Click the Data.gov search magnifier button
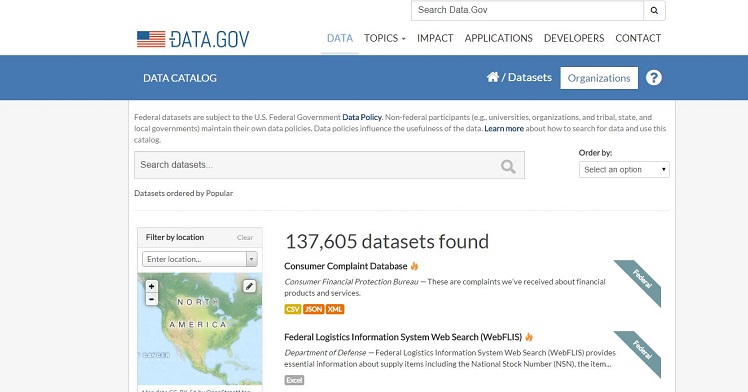 [x=654, y=10]
